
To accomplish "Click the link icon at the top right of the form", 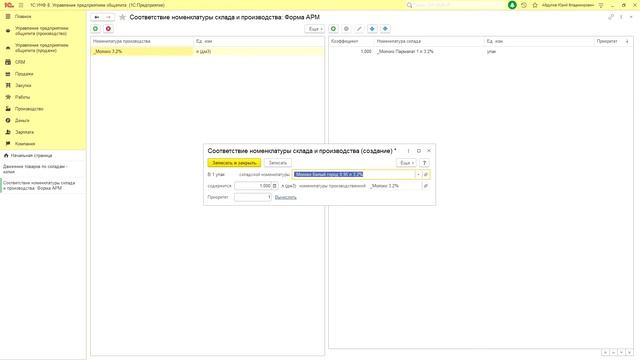I will click(611, 17).
